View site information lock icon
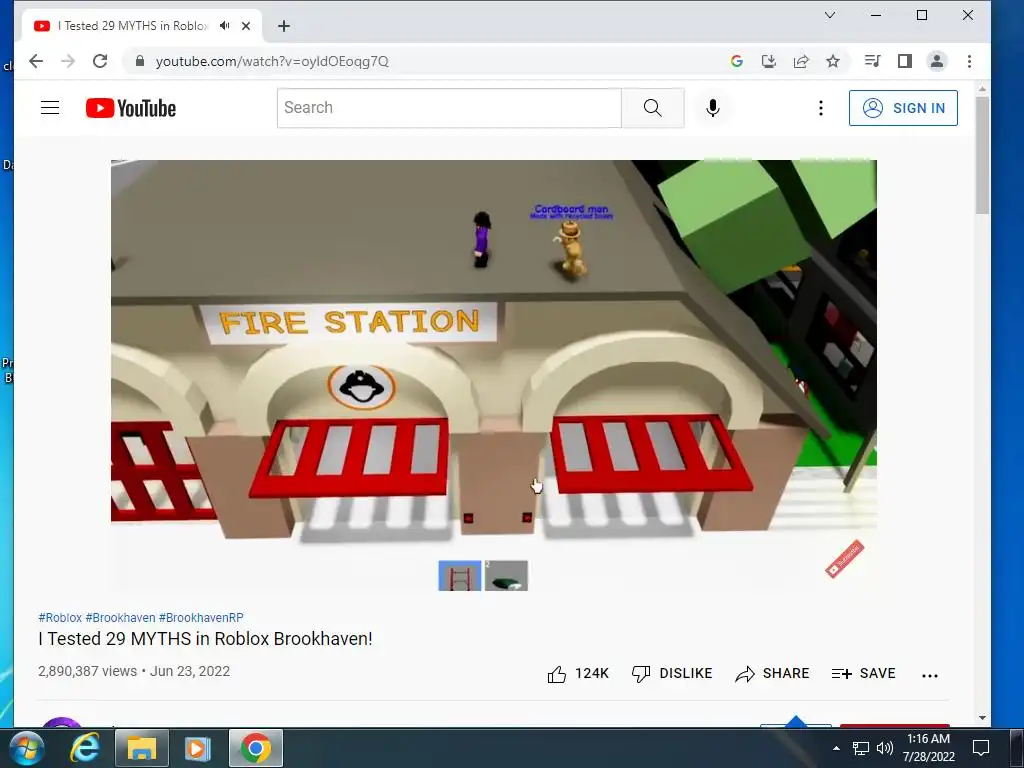 click(139, 61)
